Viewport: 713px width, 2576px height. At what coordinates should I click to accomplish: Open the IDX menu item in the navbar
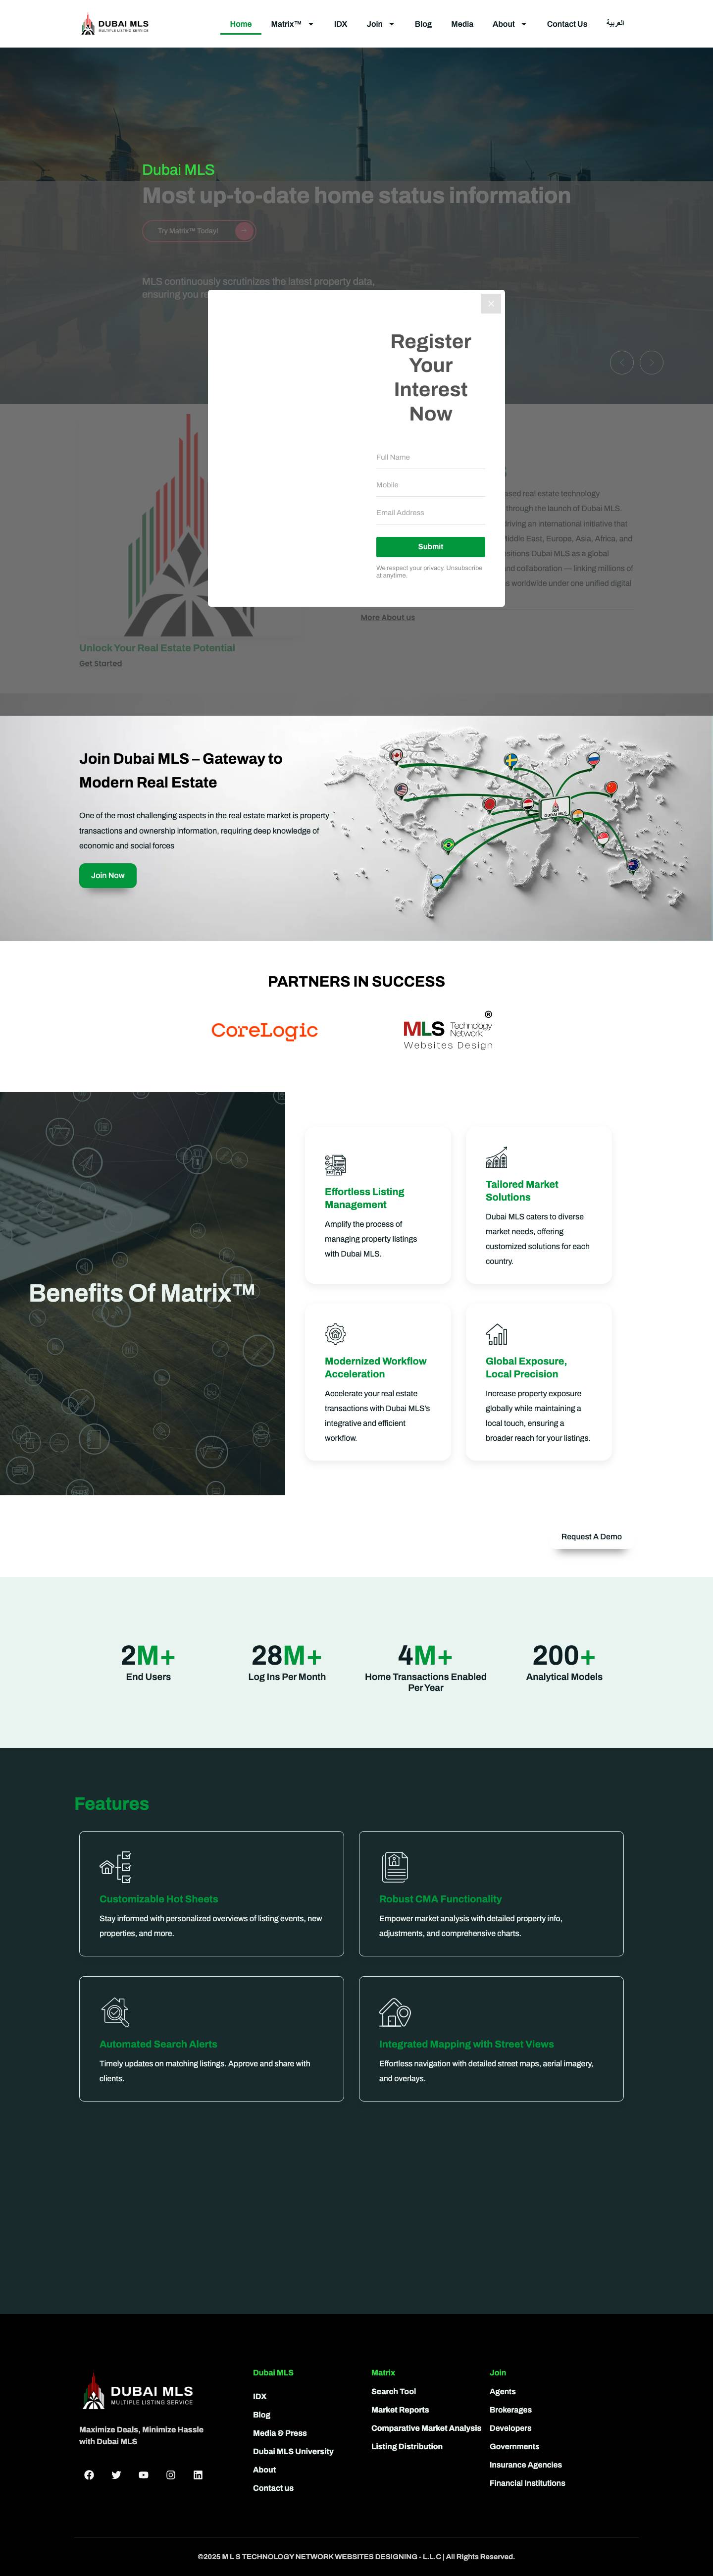click(341, 24)
